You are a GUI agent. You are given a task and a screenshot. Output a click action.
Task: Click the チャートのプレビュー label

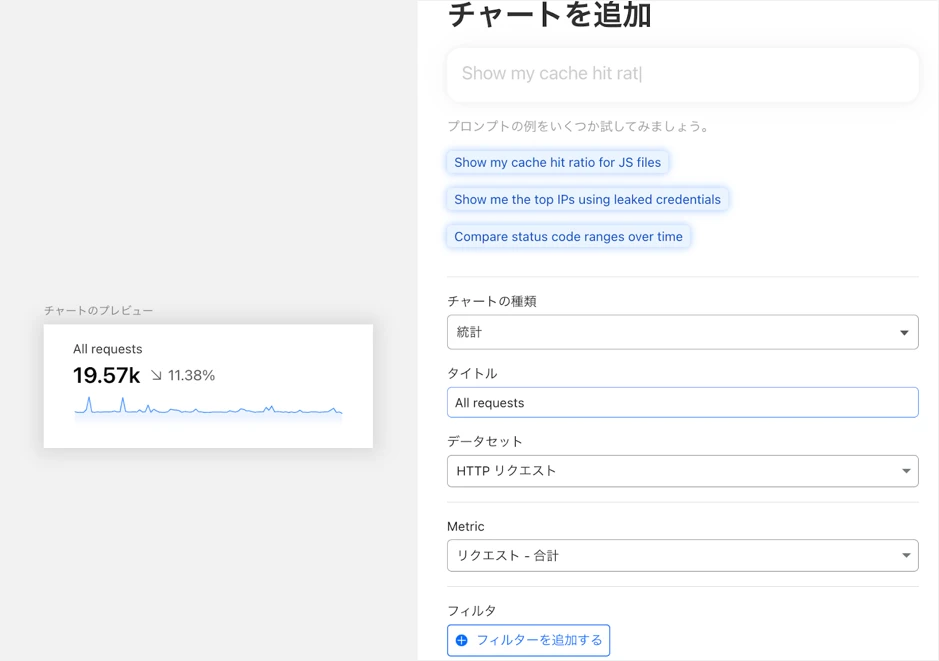tap(99, 311)
